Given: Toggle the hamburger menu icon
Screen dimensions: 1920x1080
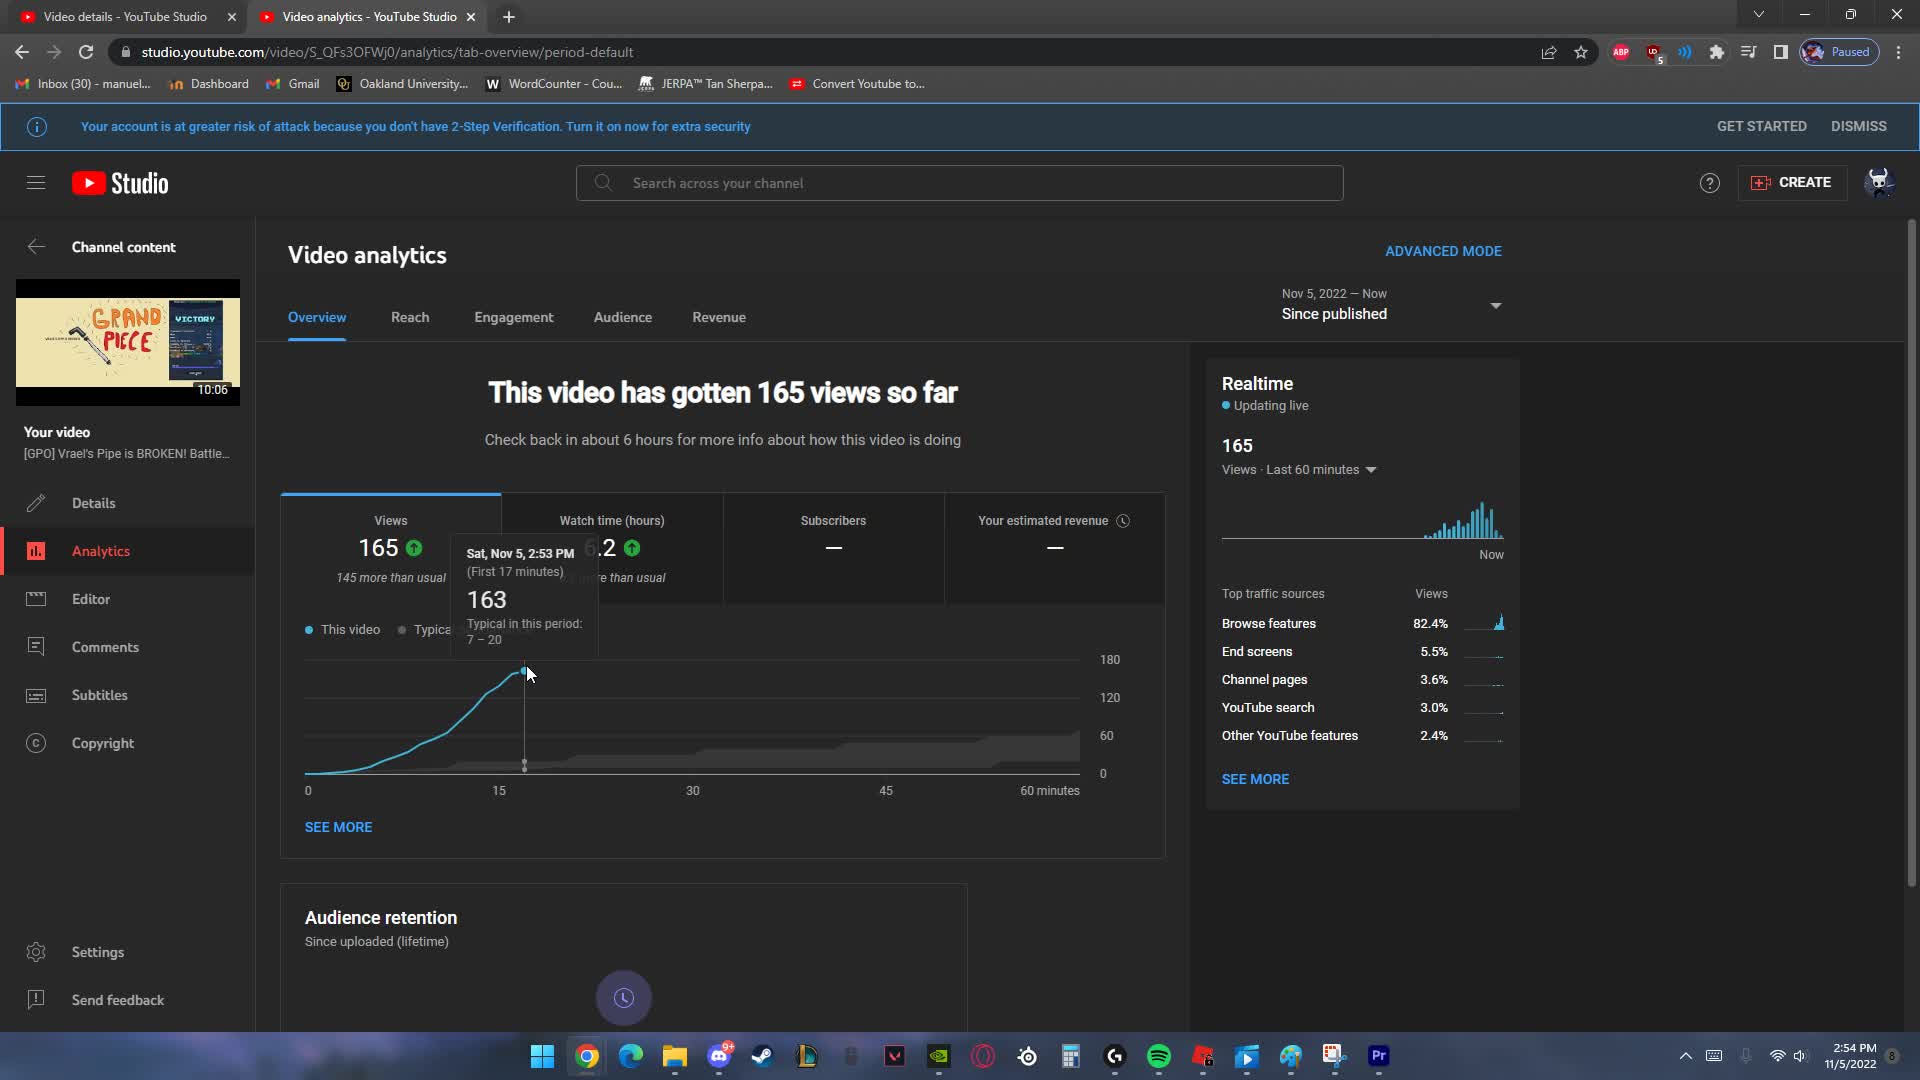Looking at the screenshot, I should (x=36, y=182).
